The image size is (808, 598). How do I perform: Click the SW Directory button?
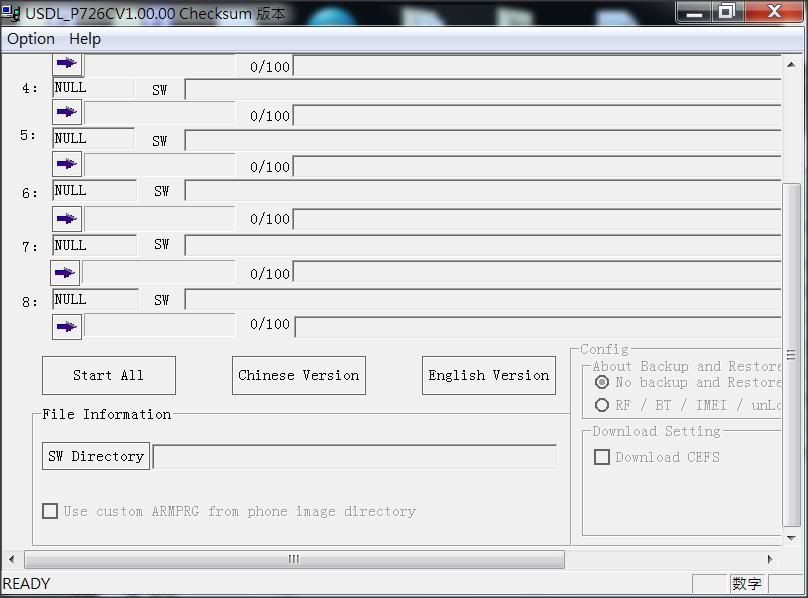click(x=96, y=456)
